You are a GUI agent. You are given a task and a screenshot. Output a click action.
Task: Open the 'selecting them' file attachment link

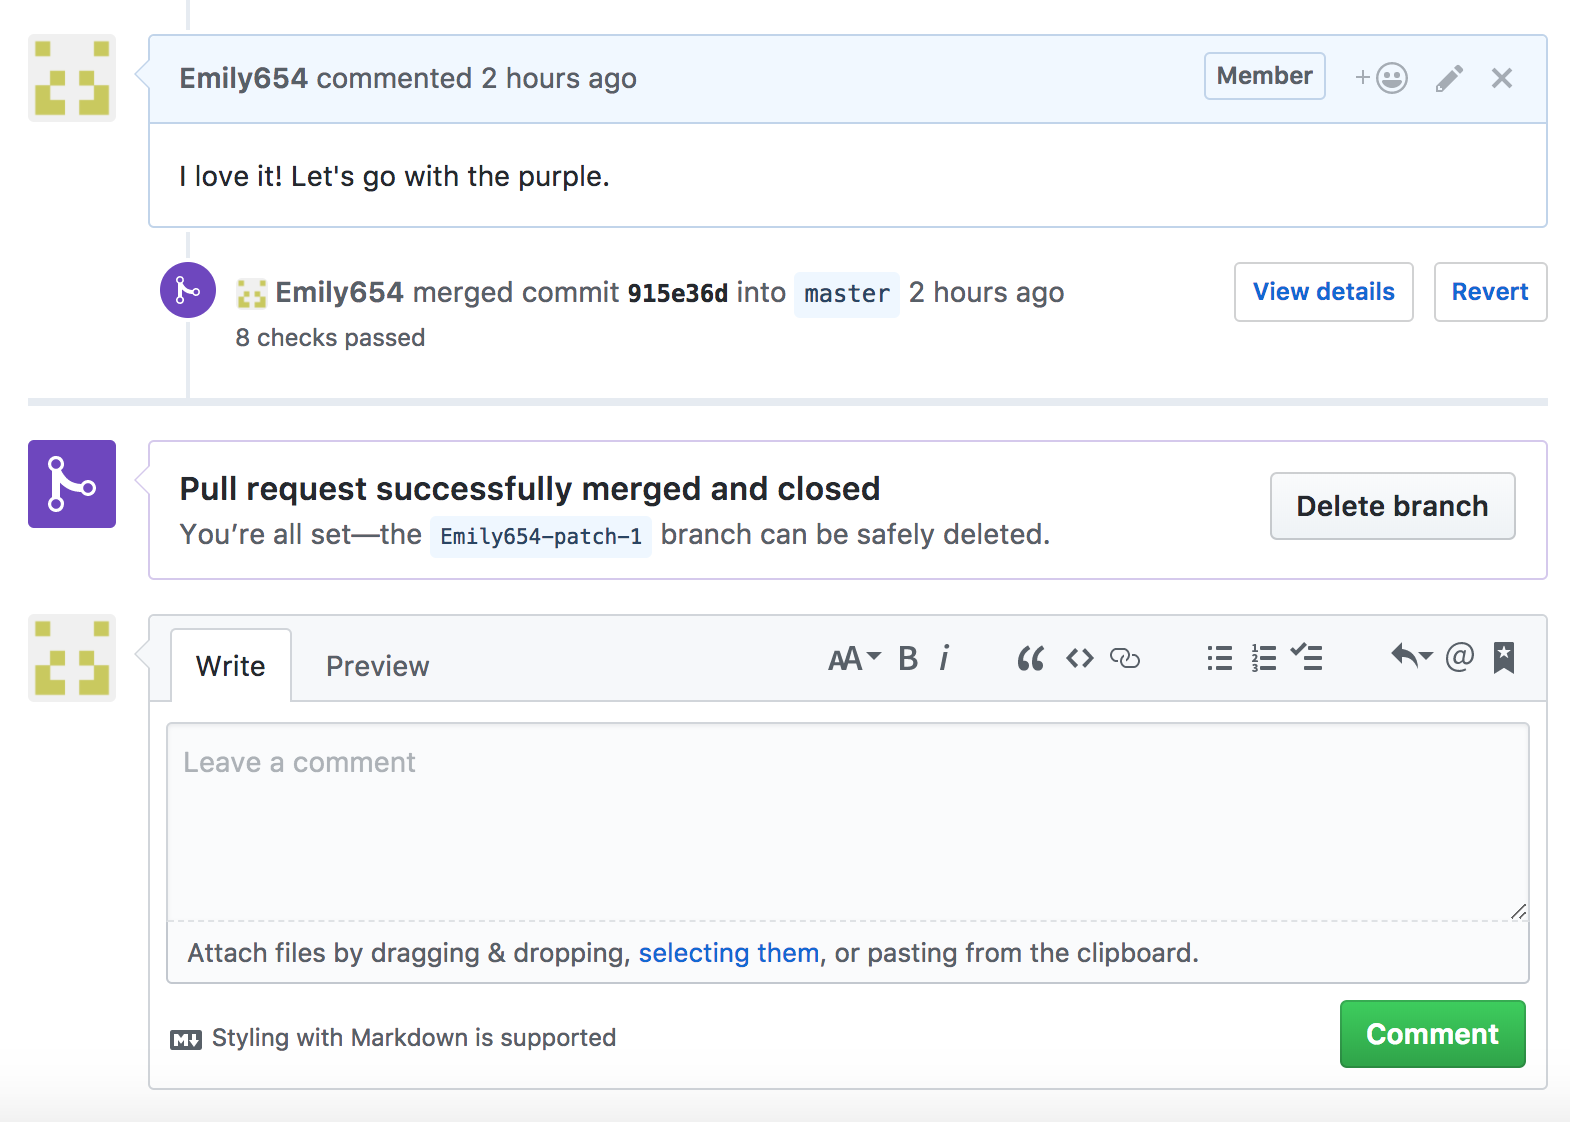tap(728, 953)
